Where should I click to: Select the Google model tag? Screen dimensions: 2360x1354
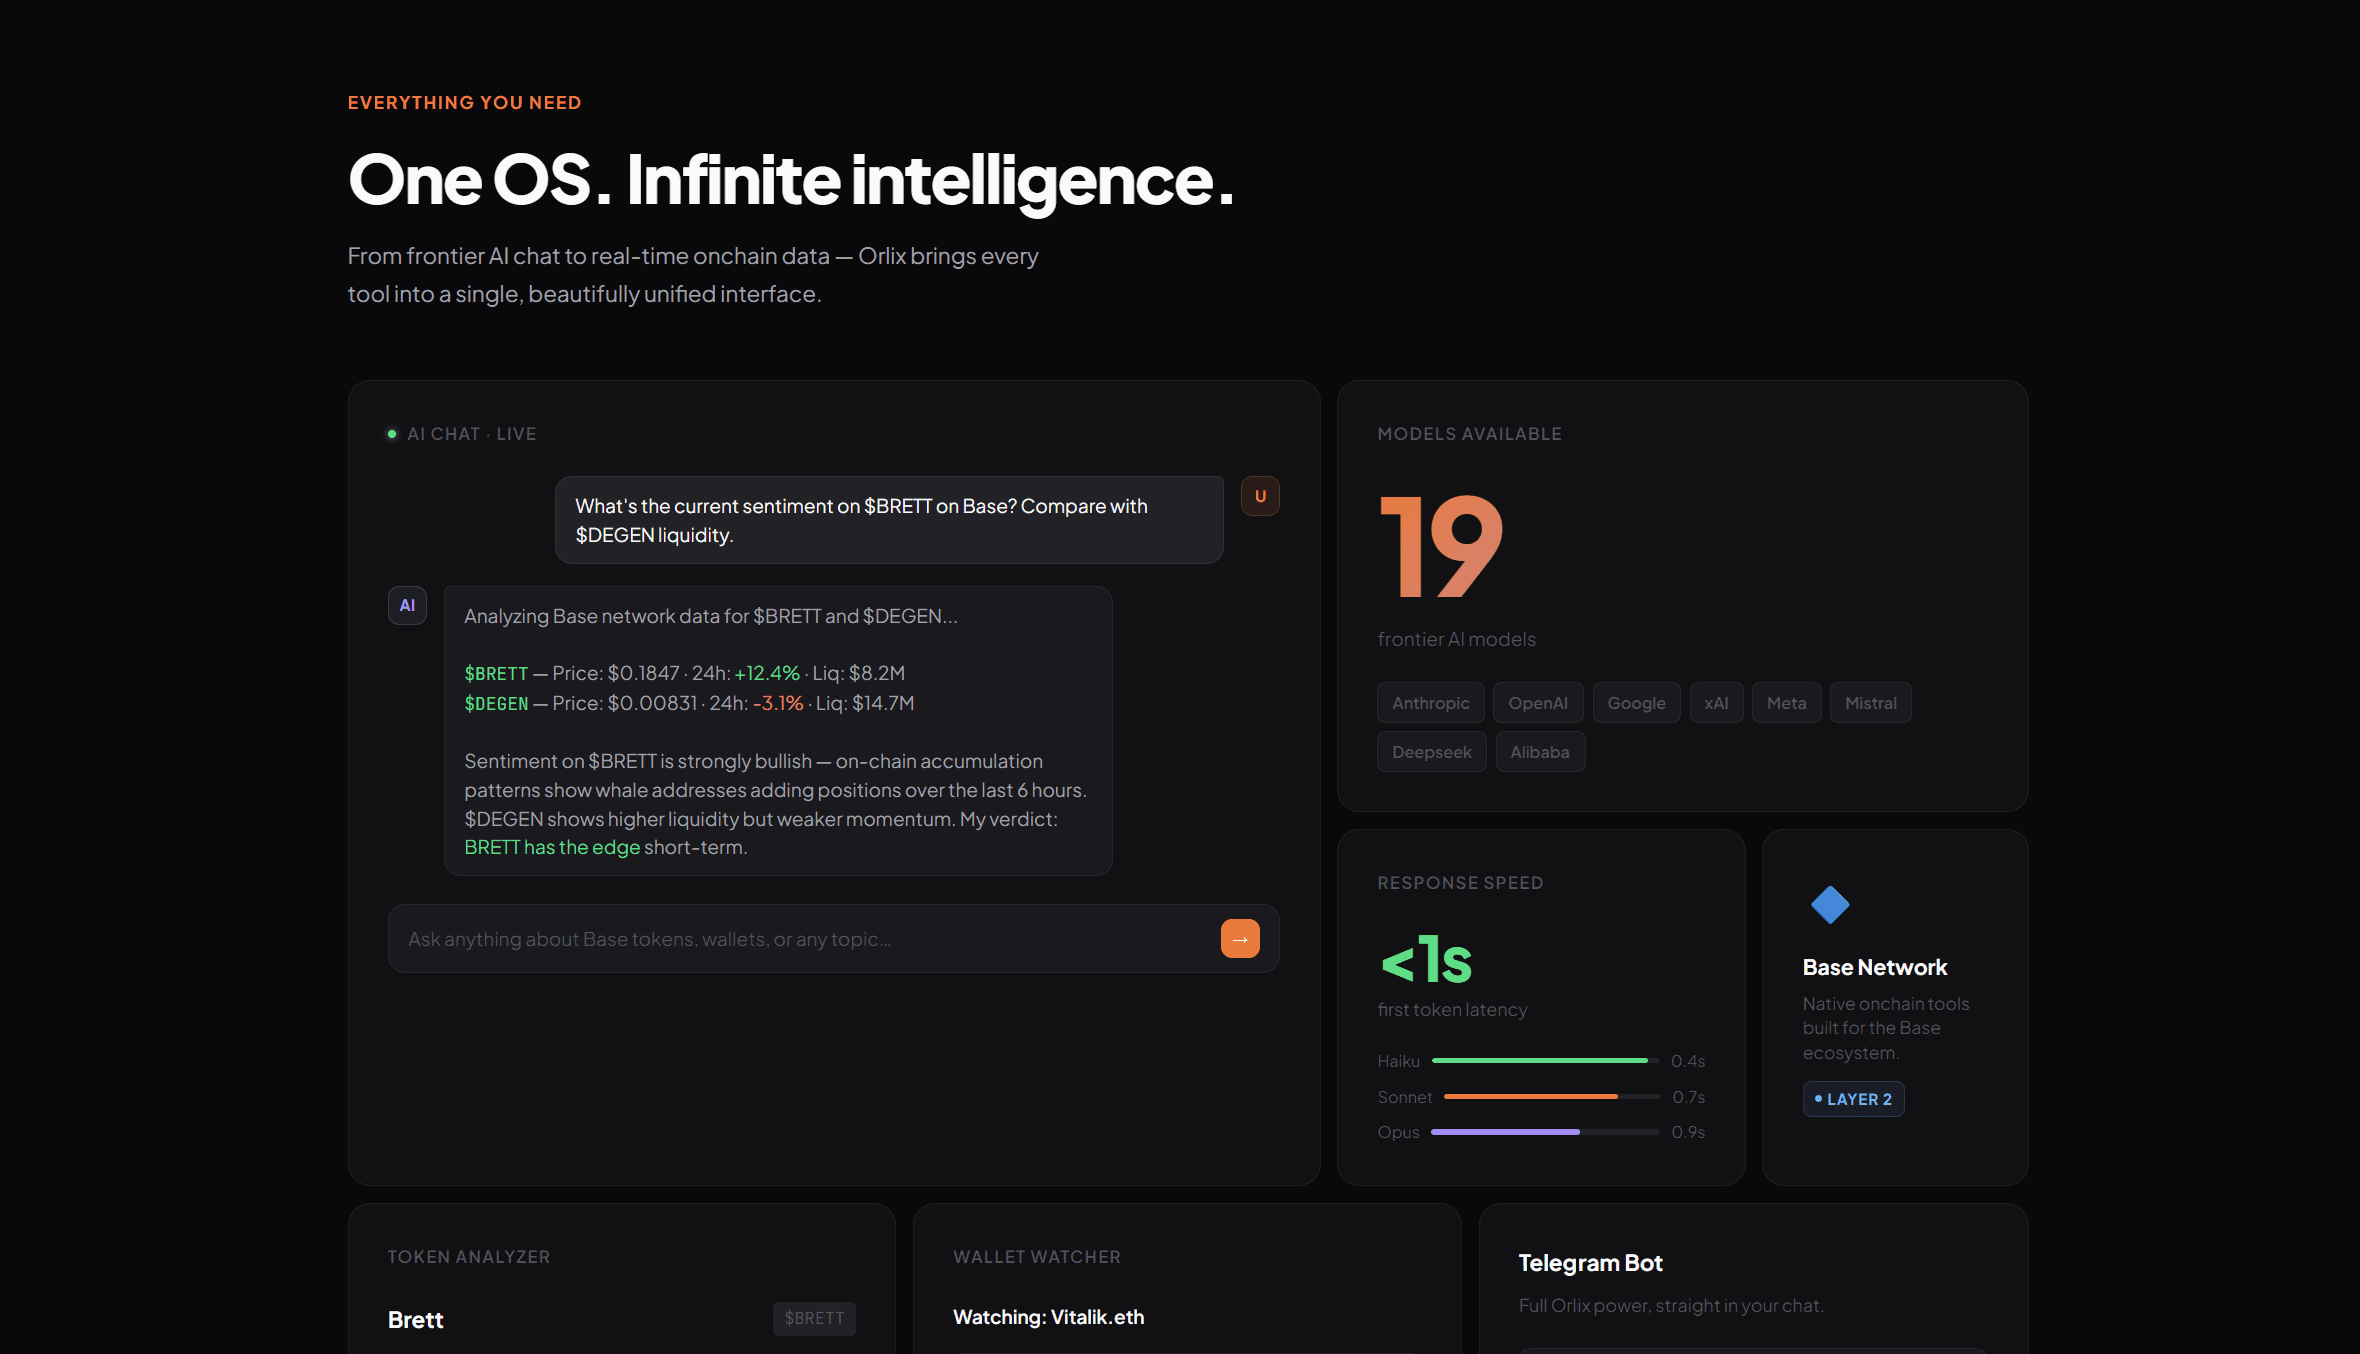click(1636, 703)
